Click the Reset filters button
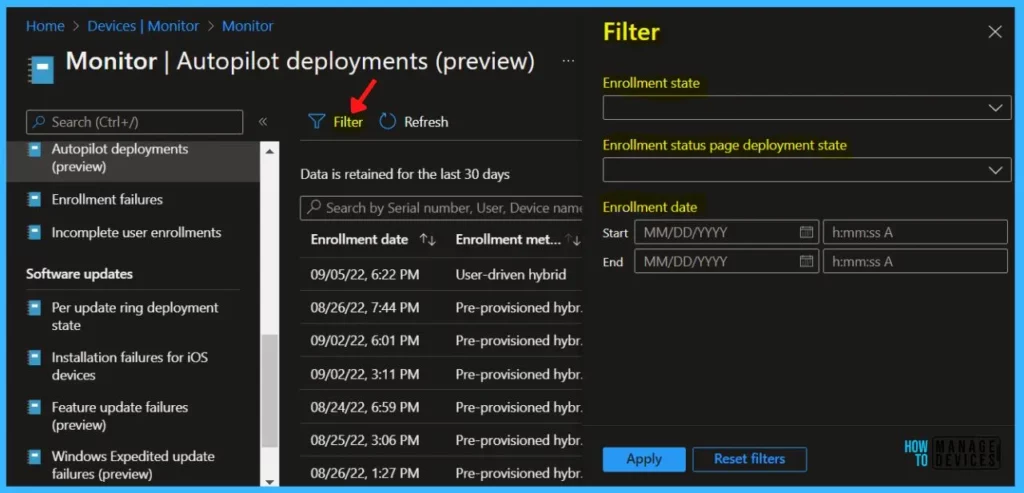This screenshot has height=493, width=1024. pos(750,459)
